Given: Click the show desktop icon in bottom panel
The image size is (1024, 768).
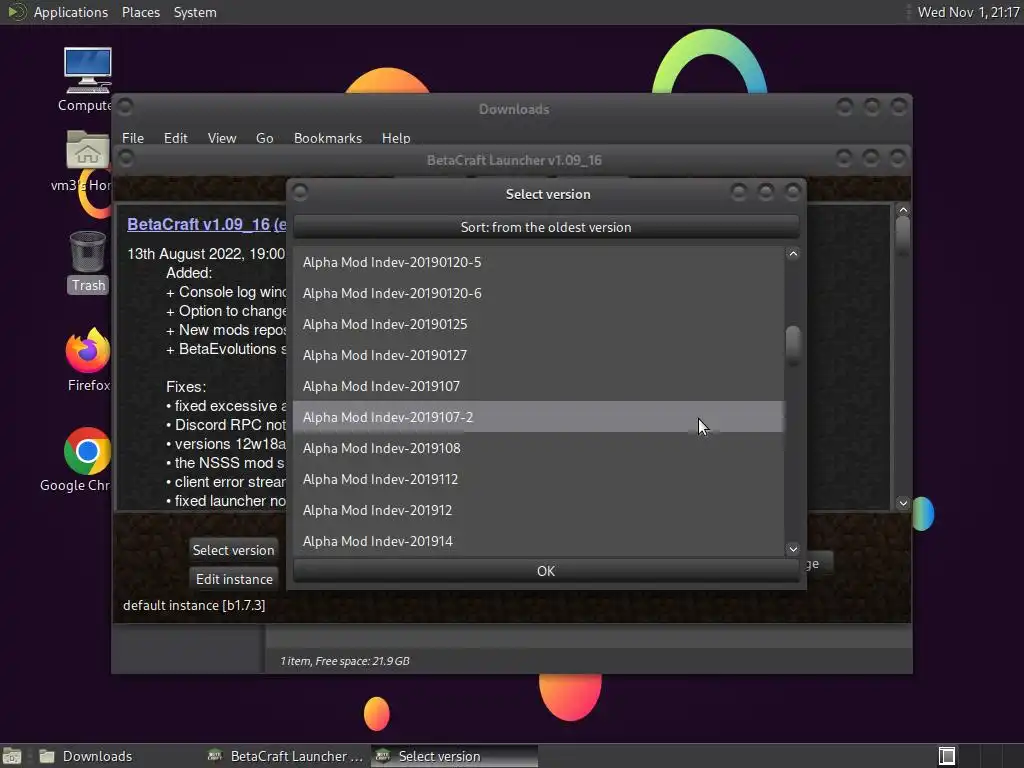Looking at the screenshot, I should (x=12, y=756).
